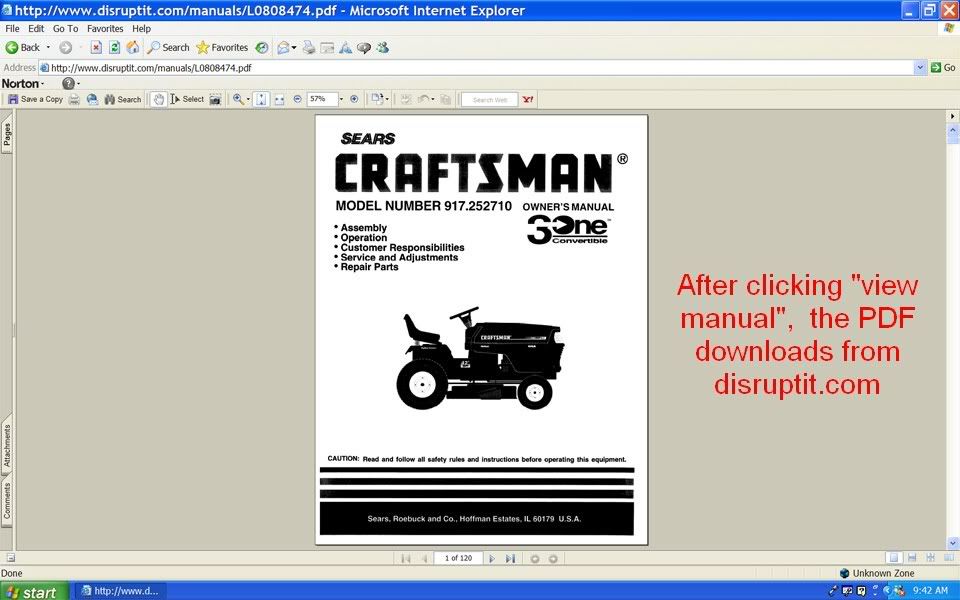This screenshot has height=600, width=960.
Task: Open the Norton help icon
Action: [x=69, y=83]
